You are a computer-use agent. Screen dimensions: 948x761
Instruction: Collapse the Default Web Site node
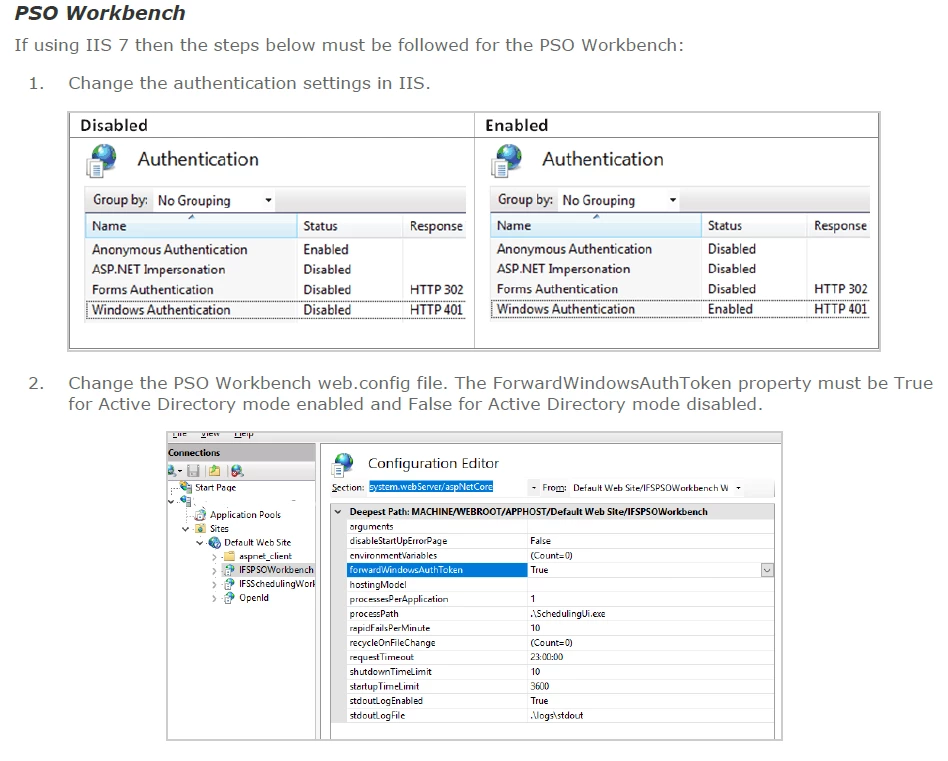coord(200,543)
